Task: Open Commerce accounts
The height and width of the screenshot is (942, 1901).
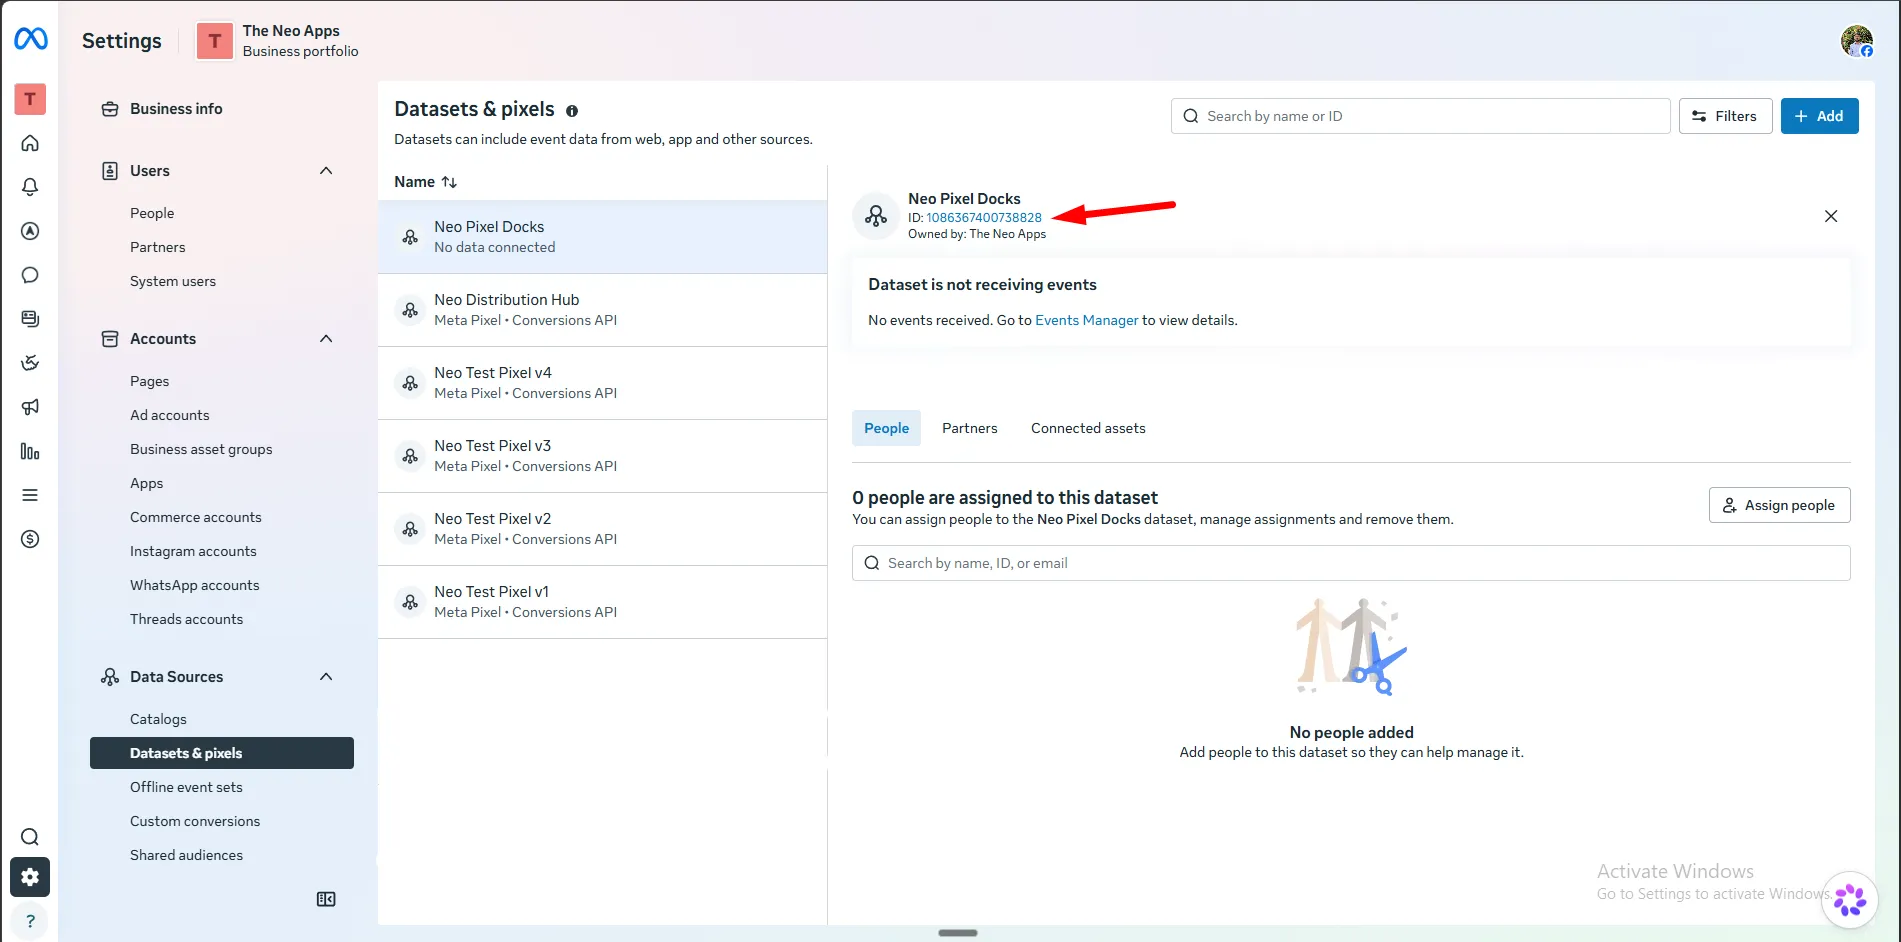Action: click(196, 517)
